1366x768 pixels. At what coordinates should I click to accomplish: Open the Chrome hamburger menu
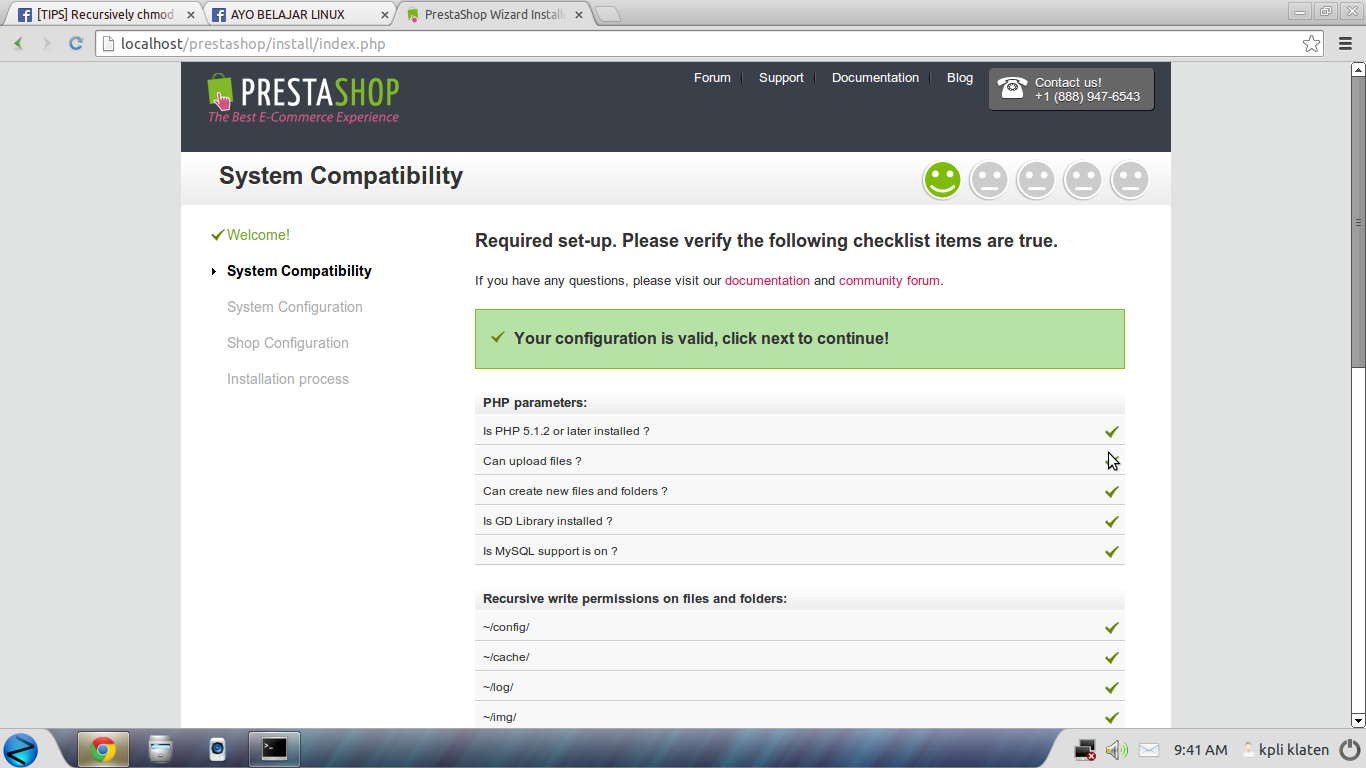point(1344,43)
